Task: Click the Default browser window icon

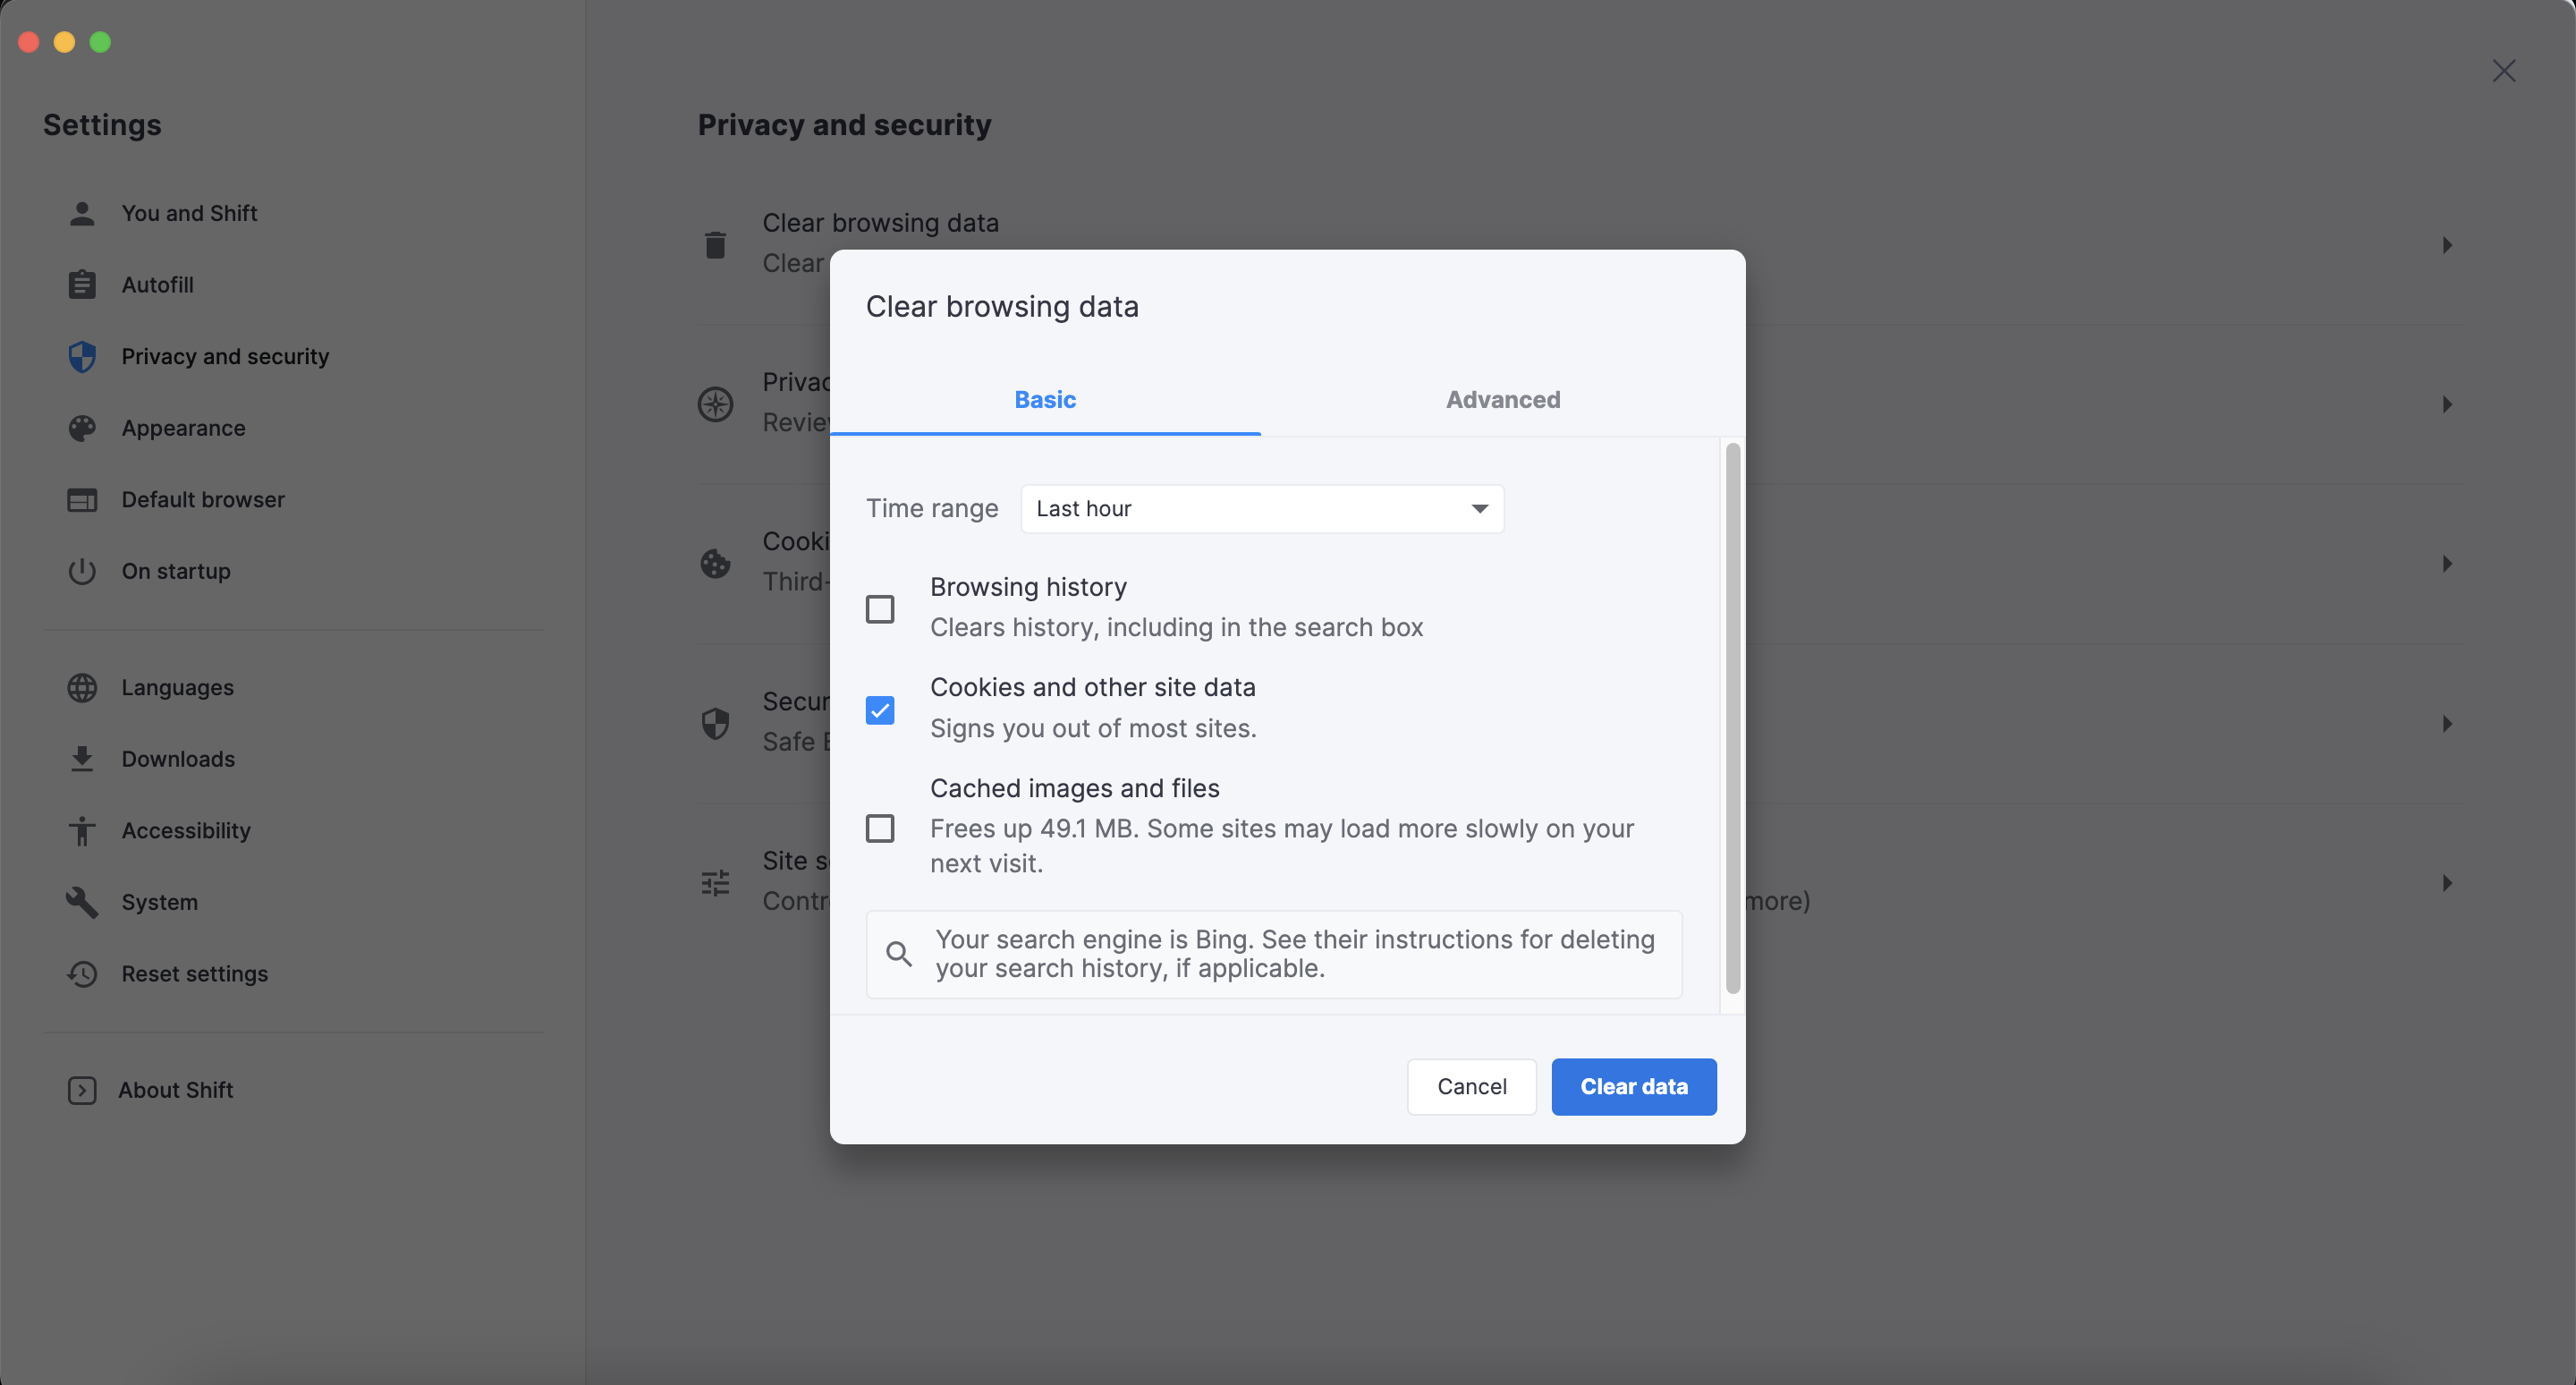Action: click(x=82, y=500)
